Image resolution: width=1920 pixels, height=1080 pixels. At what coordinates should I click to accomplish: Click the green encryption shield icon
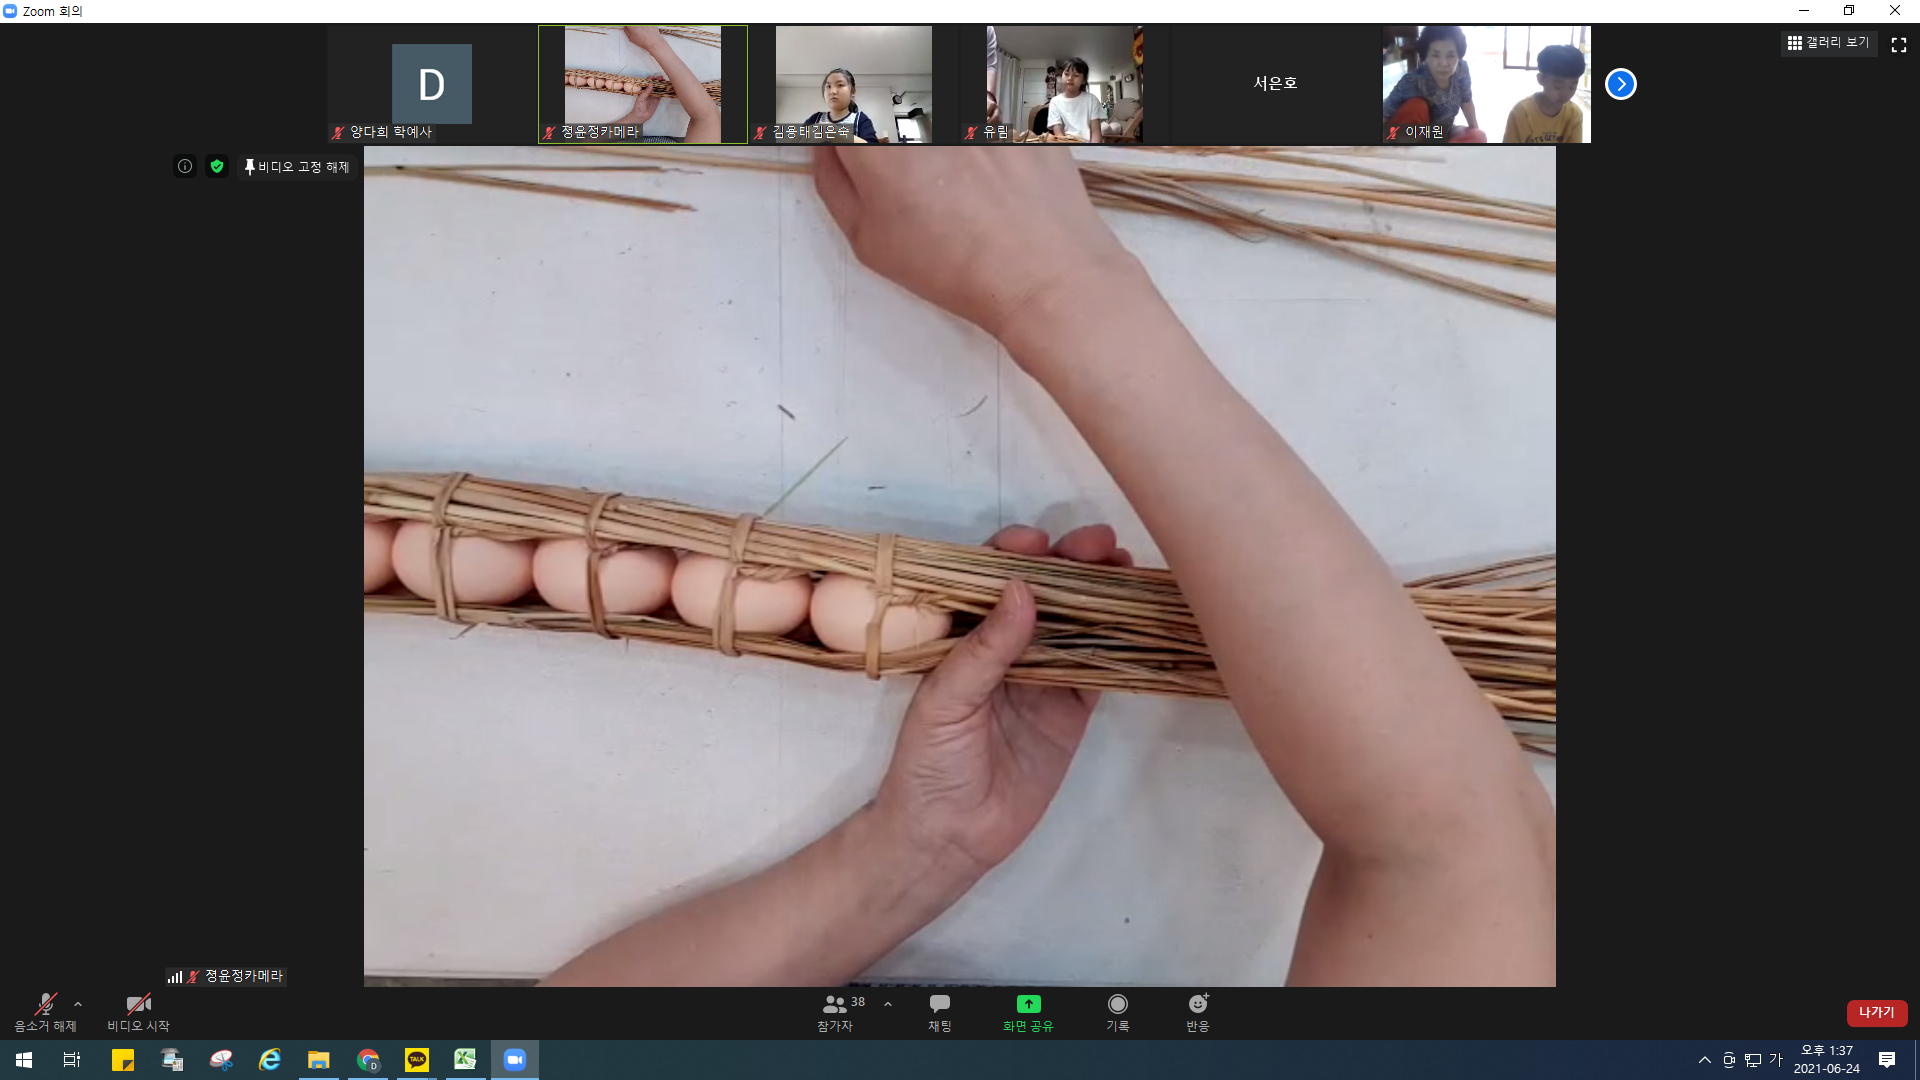pos(217,166)
